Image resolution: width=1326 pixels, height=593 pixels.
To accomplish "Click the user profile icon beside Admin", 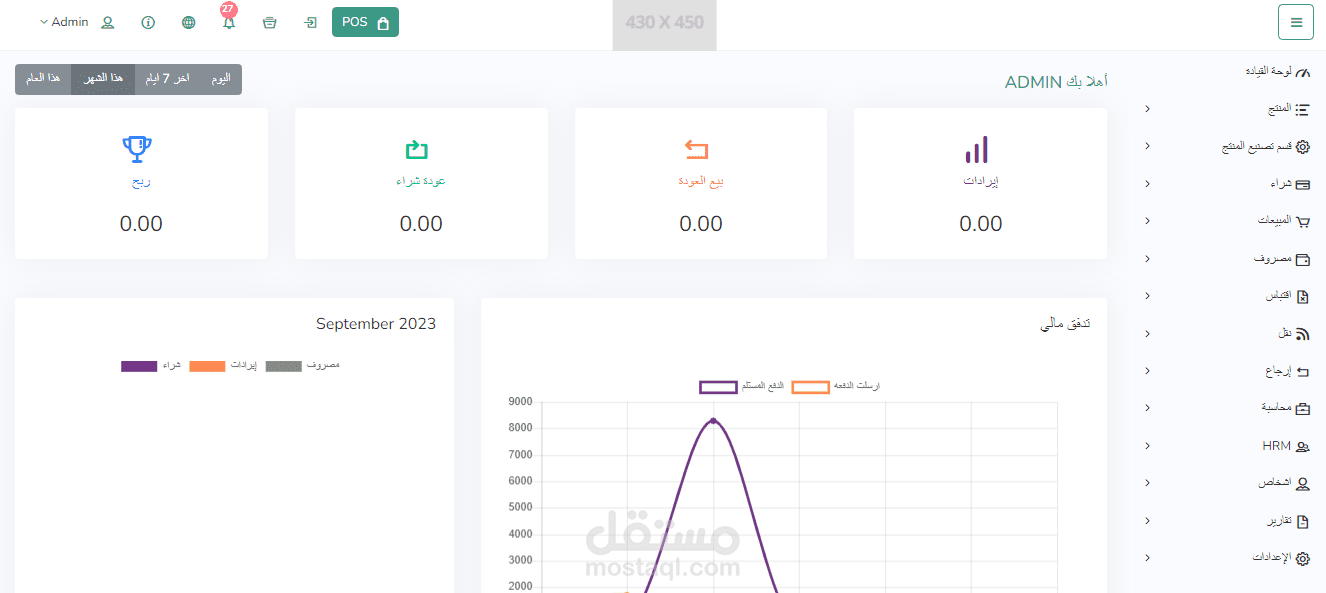I will [x=108, y=22].
